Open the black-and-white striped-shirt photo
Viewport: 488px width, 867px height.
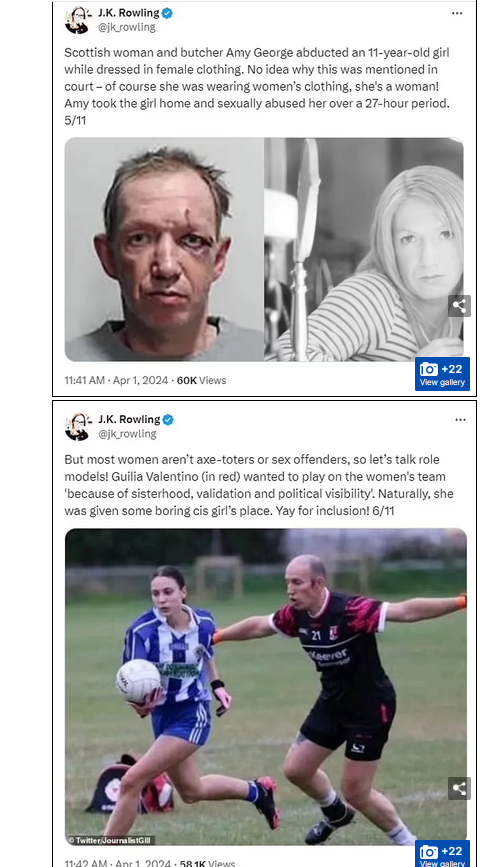coord(364,249)
